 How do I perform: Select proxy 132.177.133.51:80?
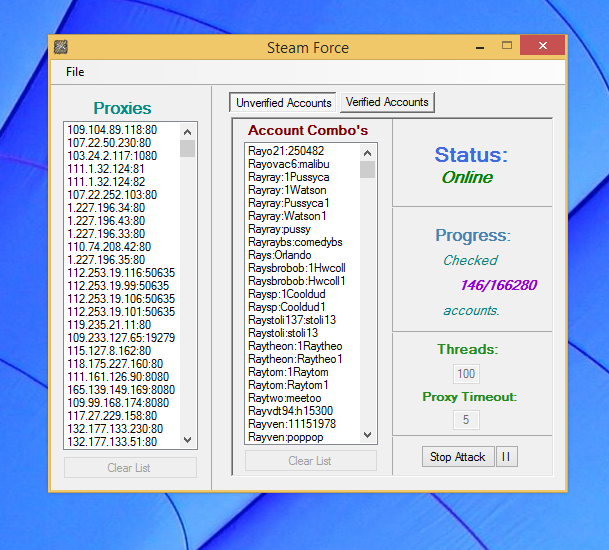pyautogui.click(x=112, y=442)
